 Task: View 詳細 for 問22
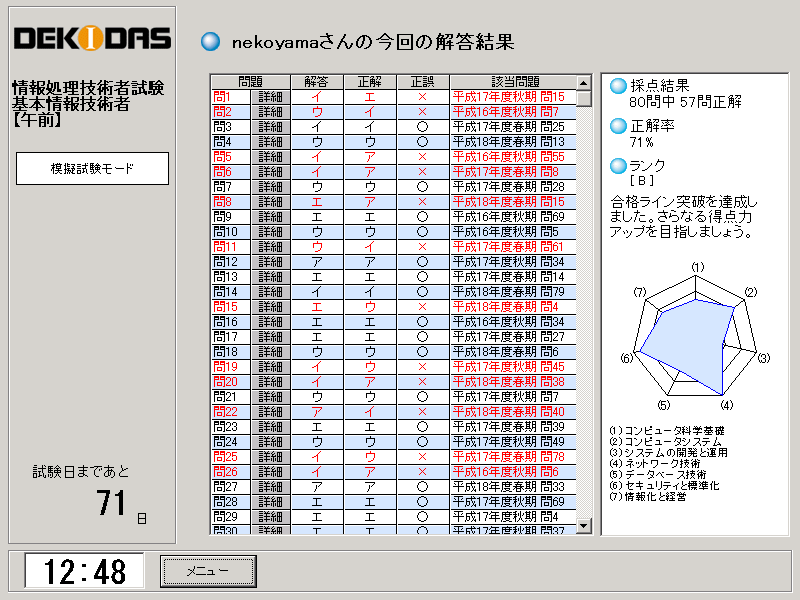[x=270, y=412]
